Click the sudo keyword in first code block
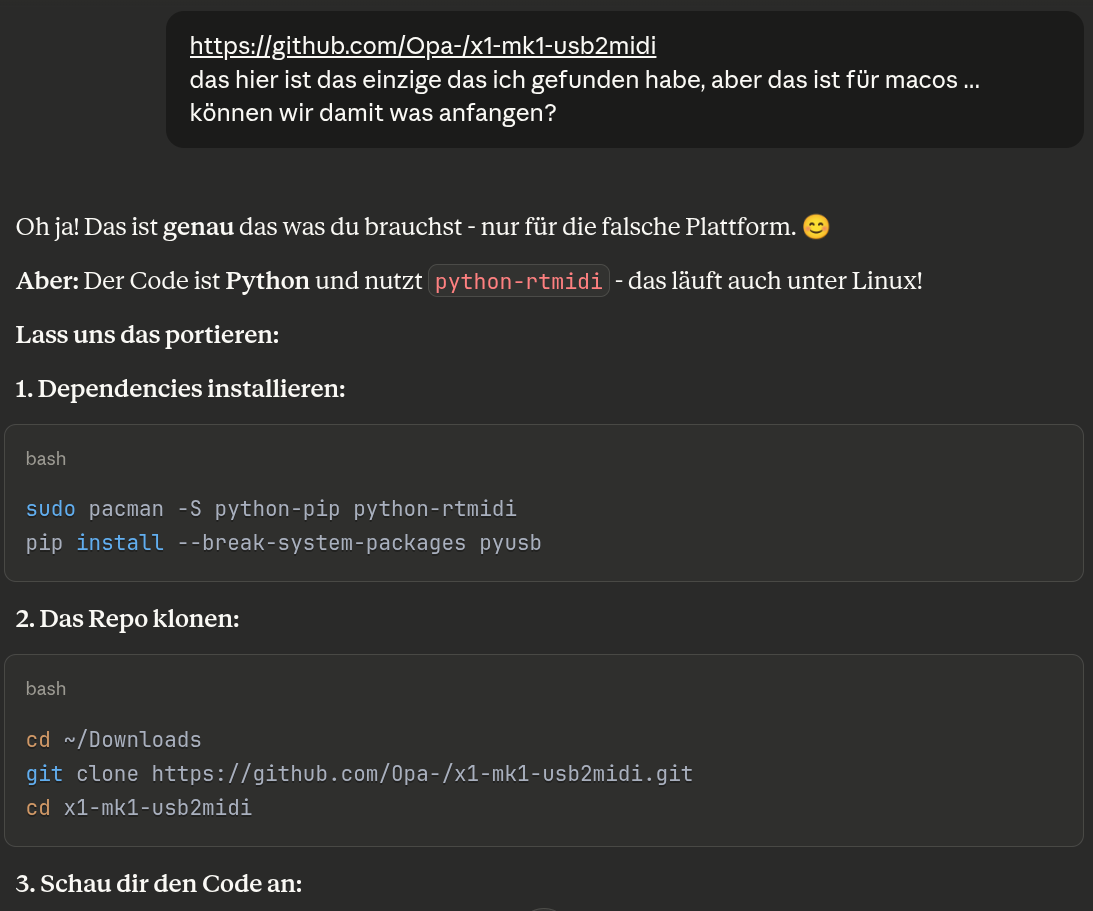Screen dimensions: 1093x911 [50, 509]
